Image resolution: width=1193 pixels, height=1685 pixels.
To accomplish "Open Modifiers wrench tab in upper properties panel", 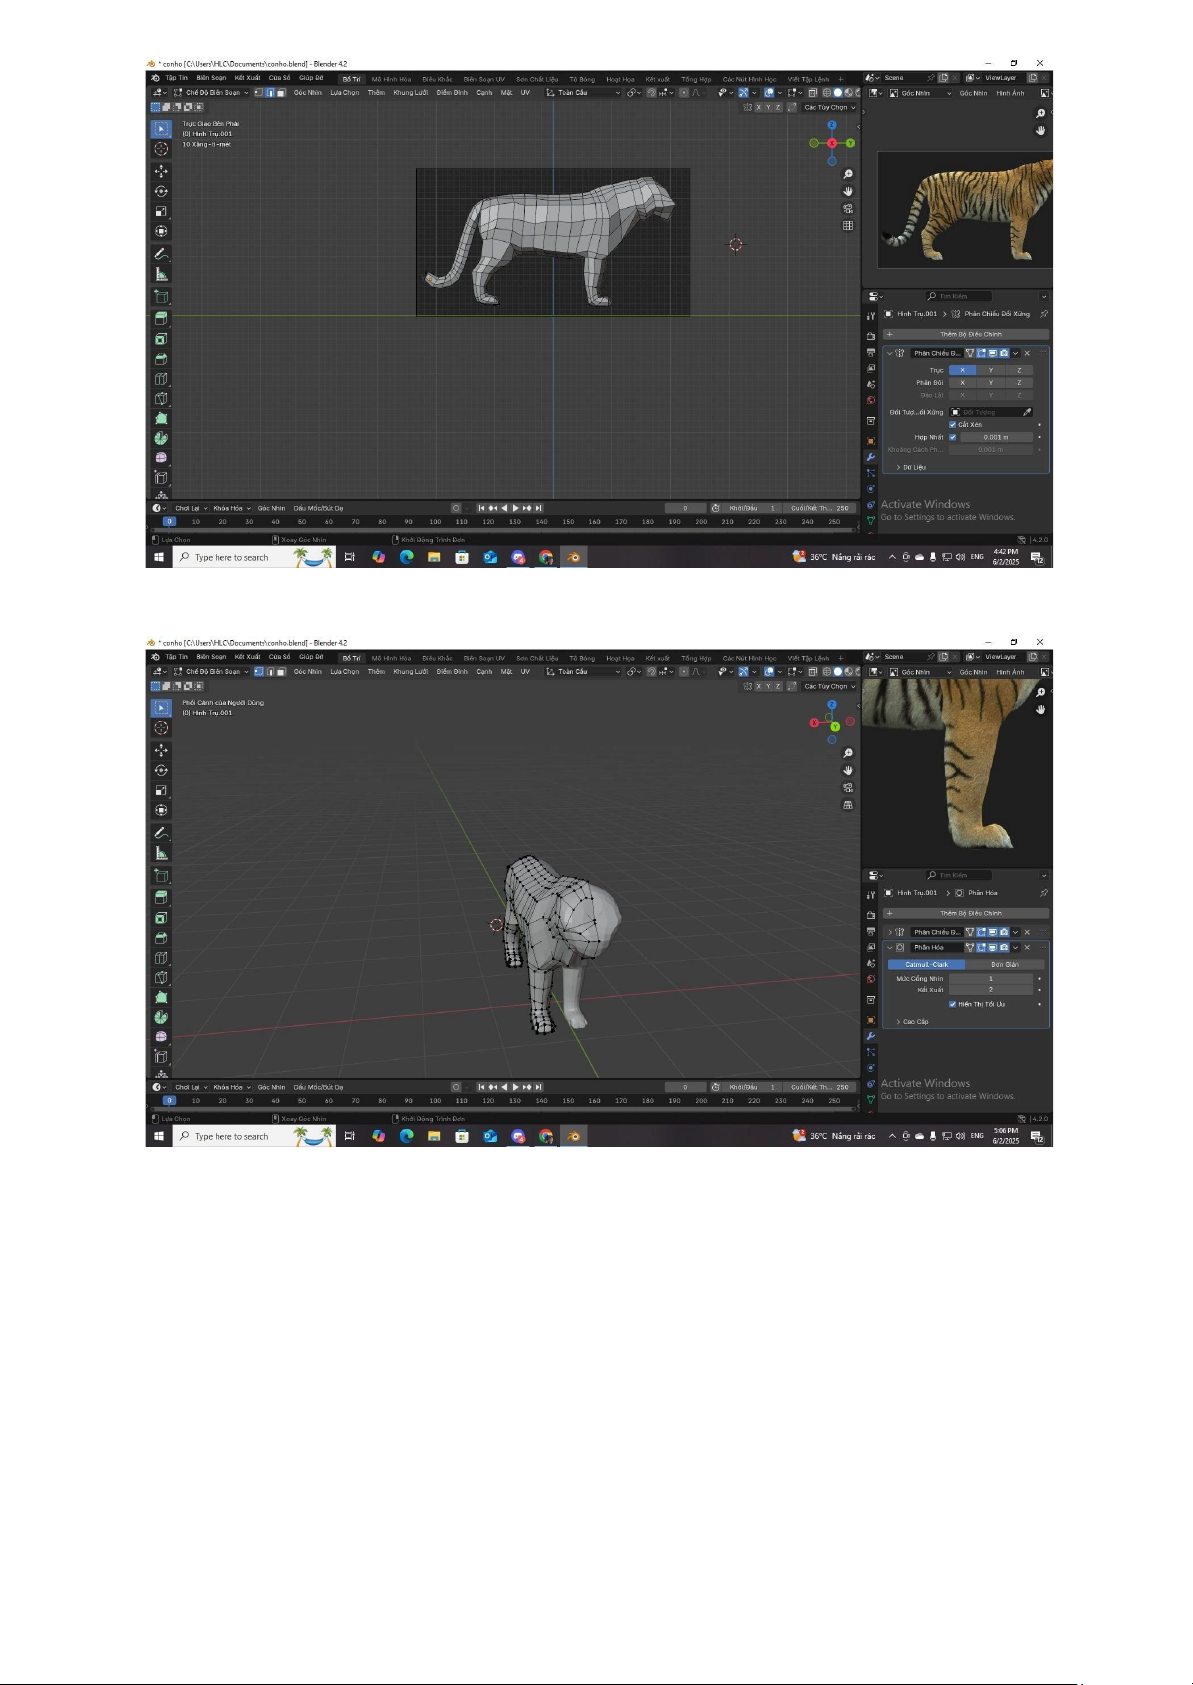I will click(x=871, y=457).
